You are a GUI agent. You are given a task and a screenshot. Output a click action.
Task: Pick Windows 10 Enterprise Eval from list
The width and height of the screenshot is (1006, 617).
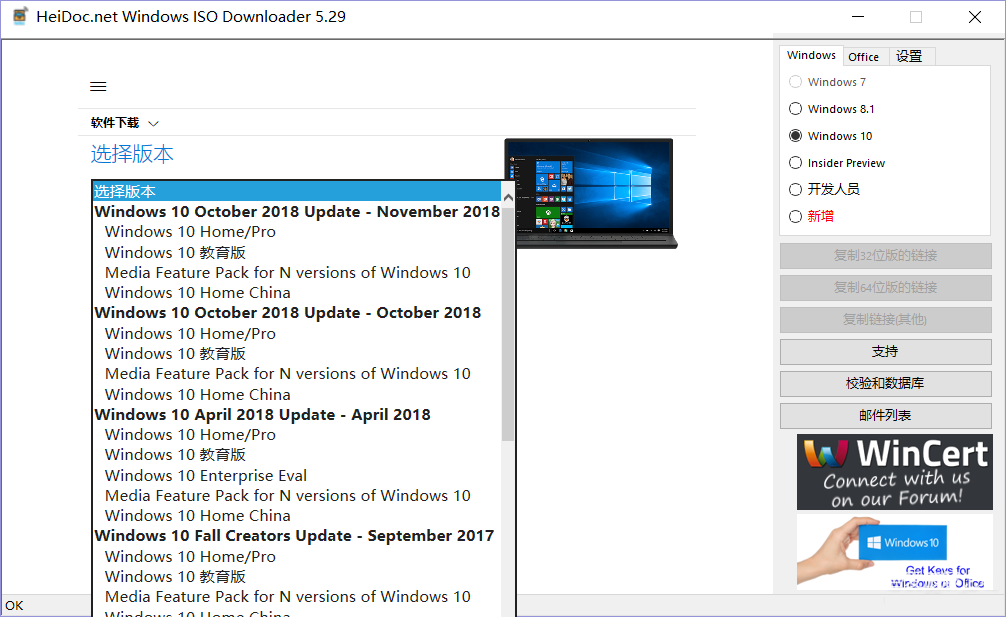pyautogui.click(x=205, y=475)
